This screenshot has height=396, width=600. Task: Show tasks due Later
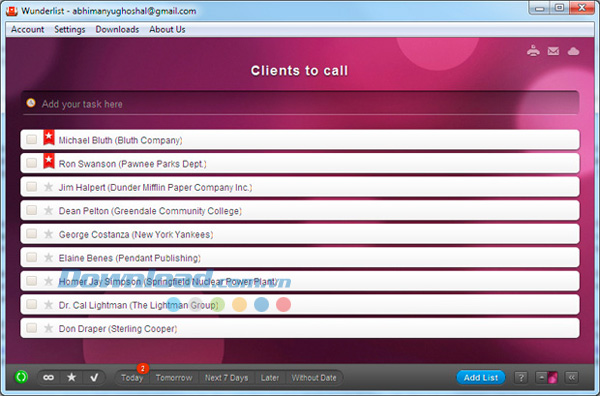tap(270, 378)
